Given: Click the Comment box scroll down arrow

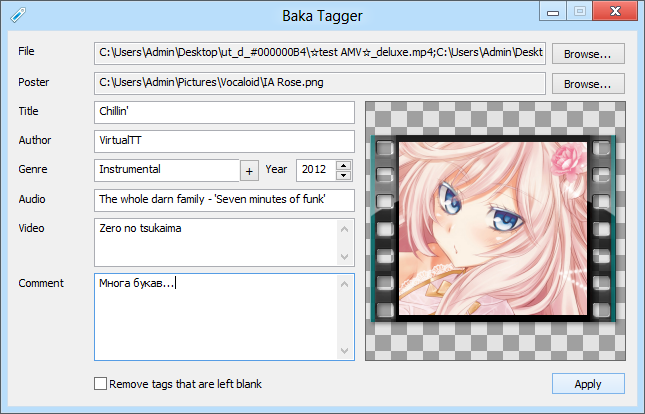Looking at the screenshot, I should tap(345, 351).
